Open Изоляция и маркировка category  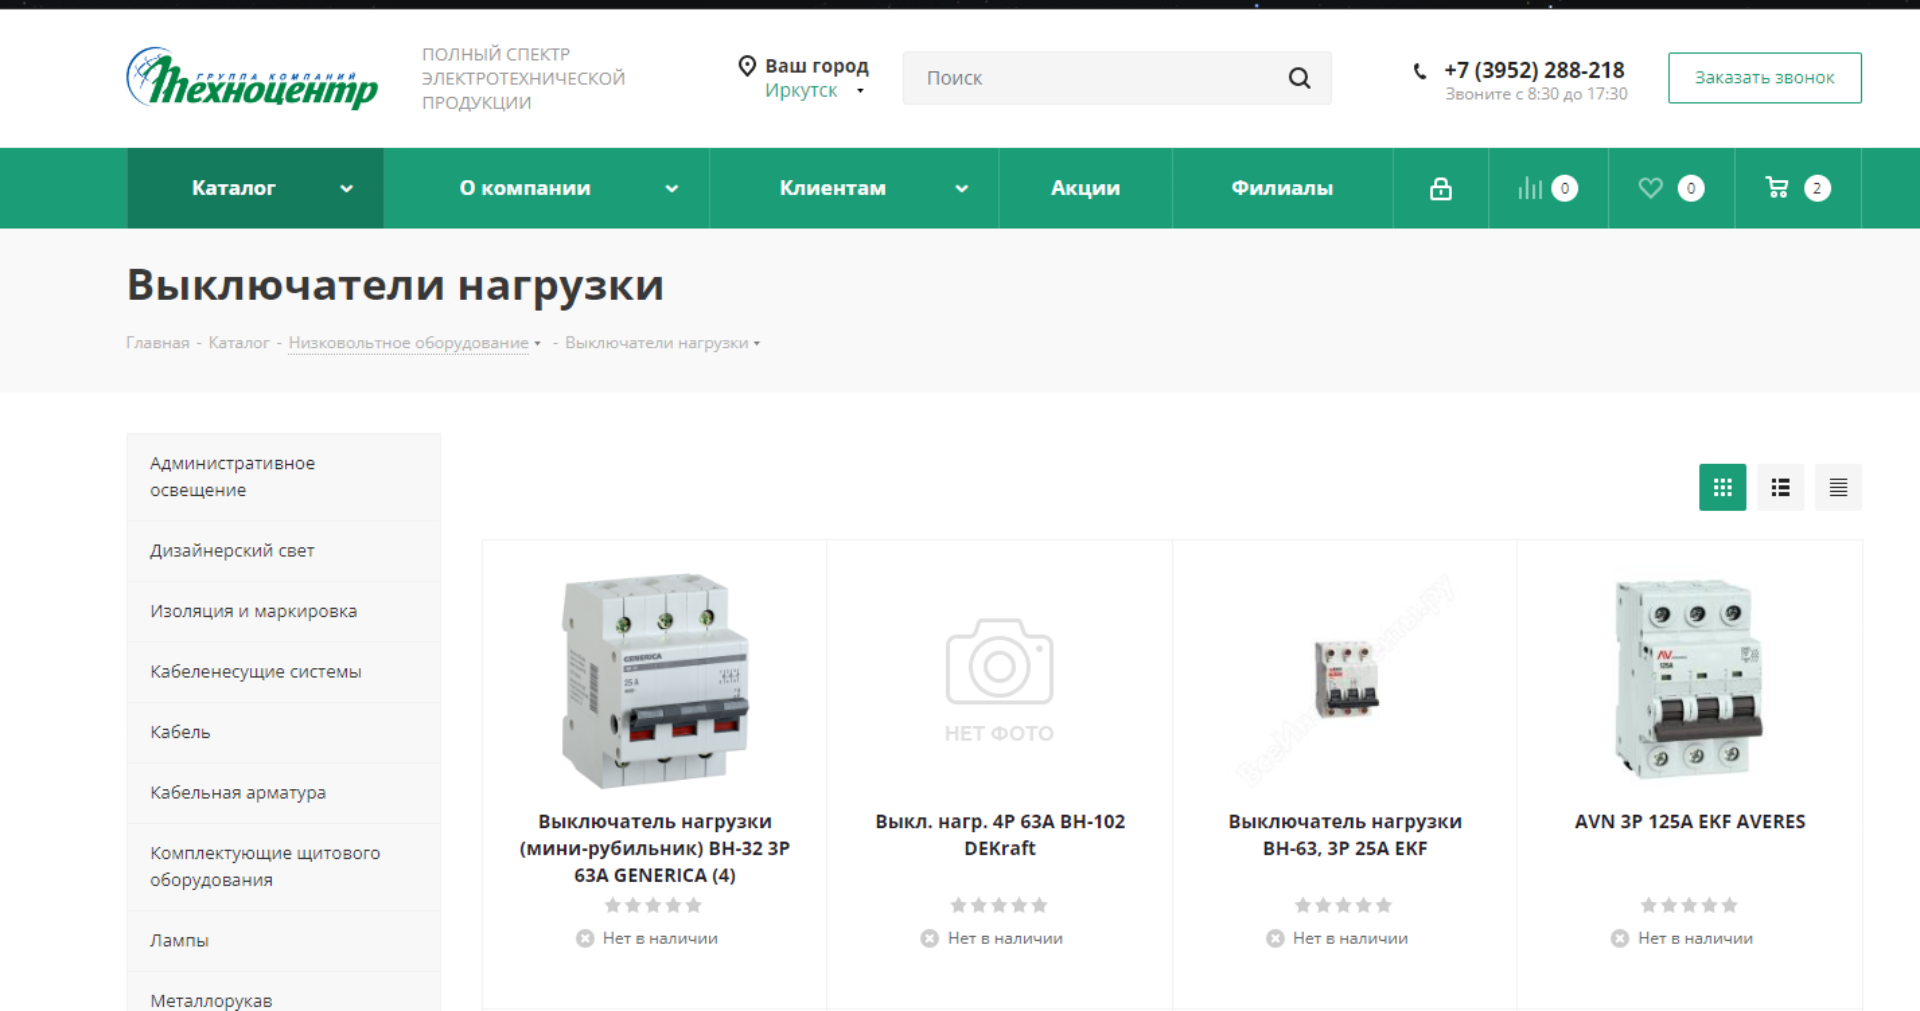click(284, 611)
